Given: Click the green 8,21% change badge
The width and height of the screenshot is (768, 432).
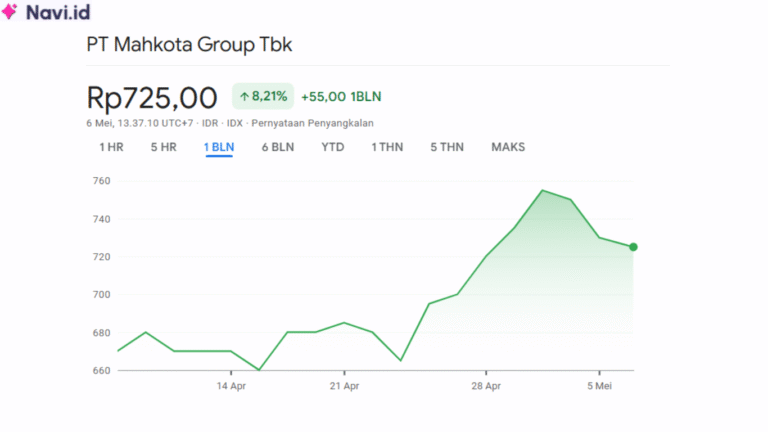Looking at the screenshot, I should 263,96.
